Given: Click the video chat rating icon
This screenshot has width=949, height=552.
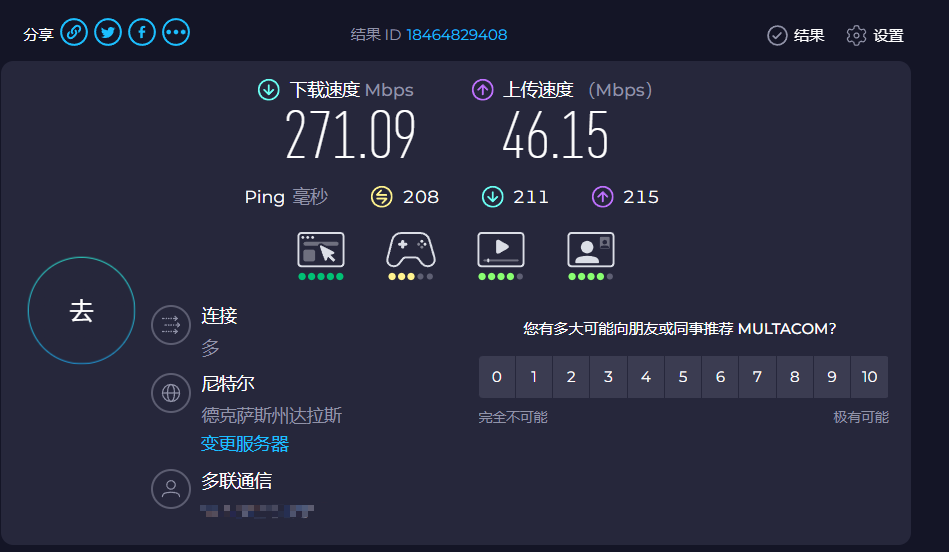Looking at the screenshot, I should (591, 250).
